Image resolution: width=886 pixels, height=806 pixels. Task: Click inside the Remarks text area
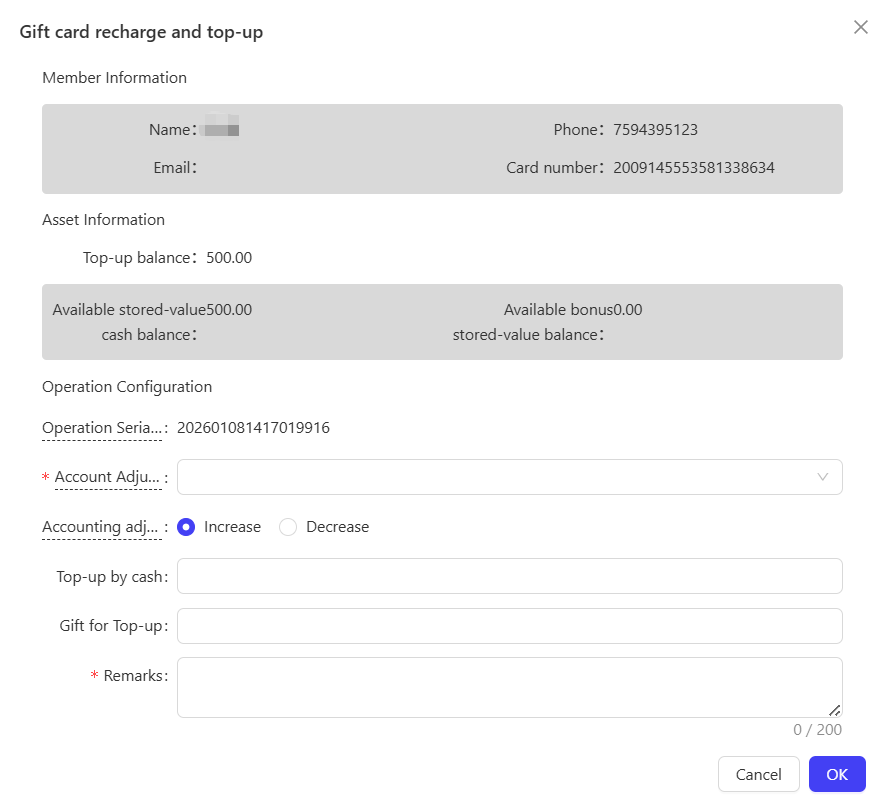[x=510, y=687]
